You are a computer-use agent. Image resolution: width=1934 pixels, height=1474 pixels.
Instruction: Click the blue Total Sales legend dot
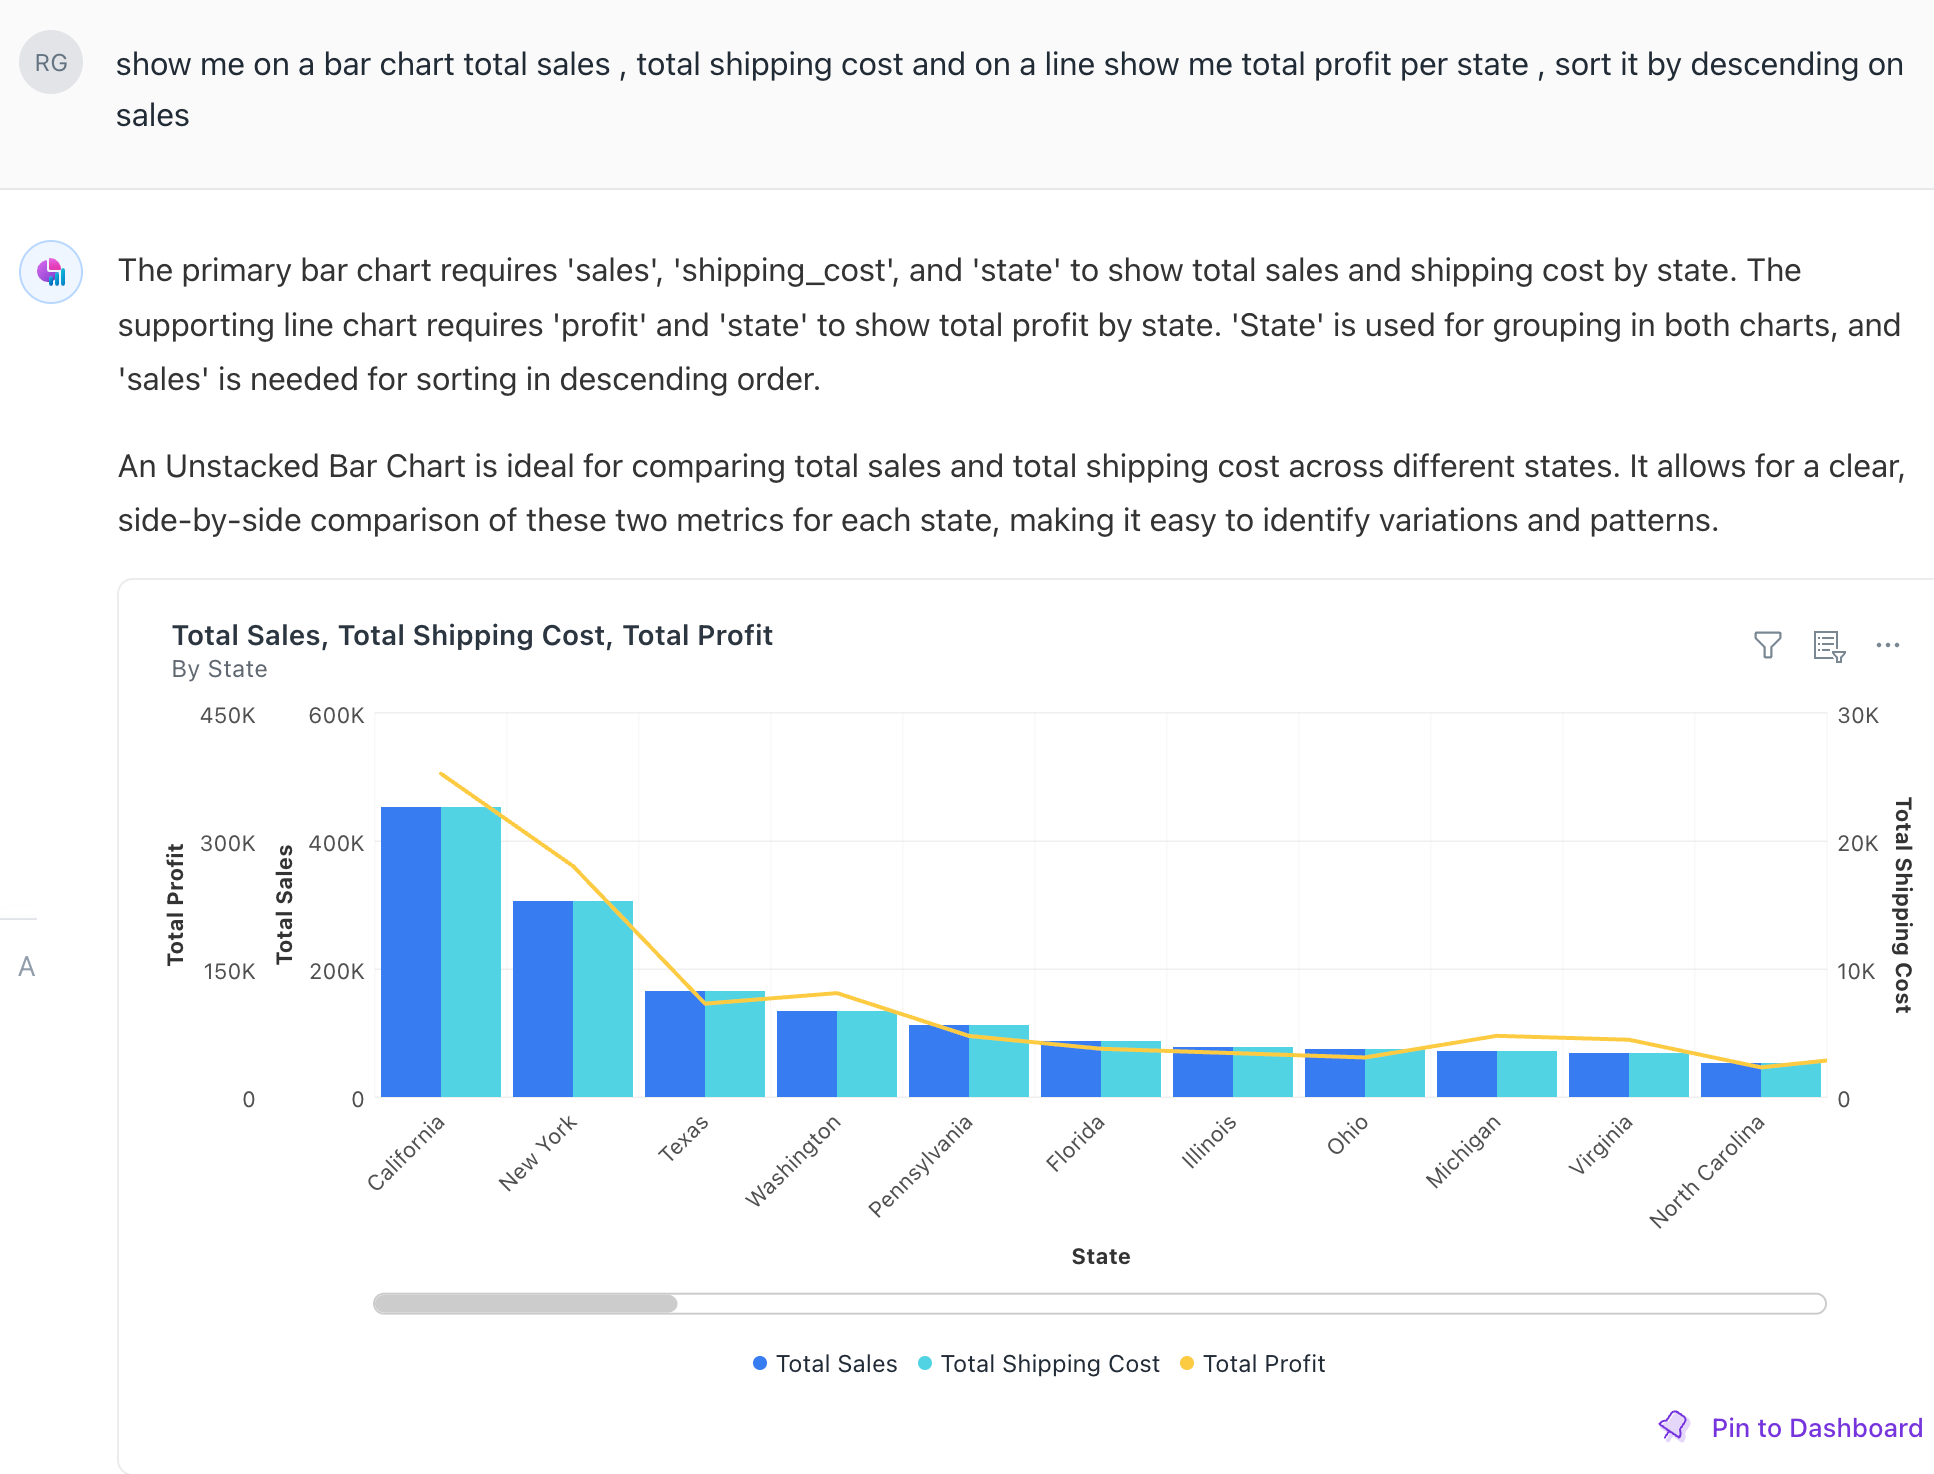point(760,1363)
